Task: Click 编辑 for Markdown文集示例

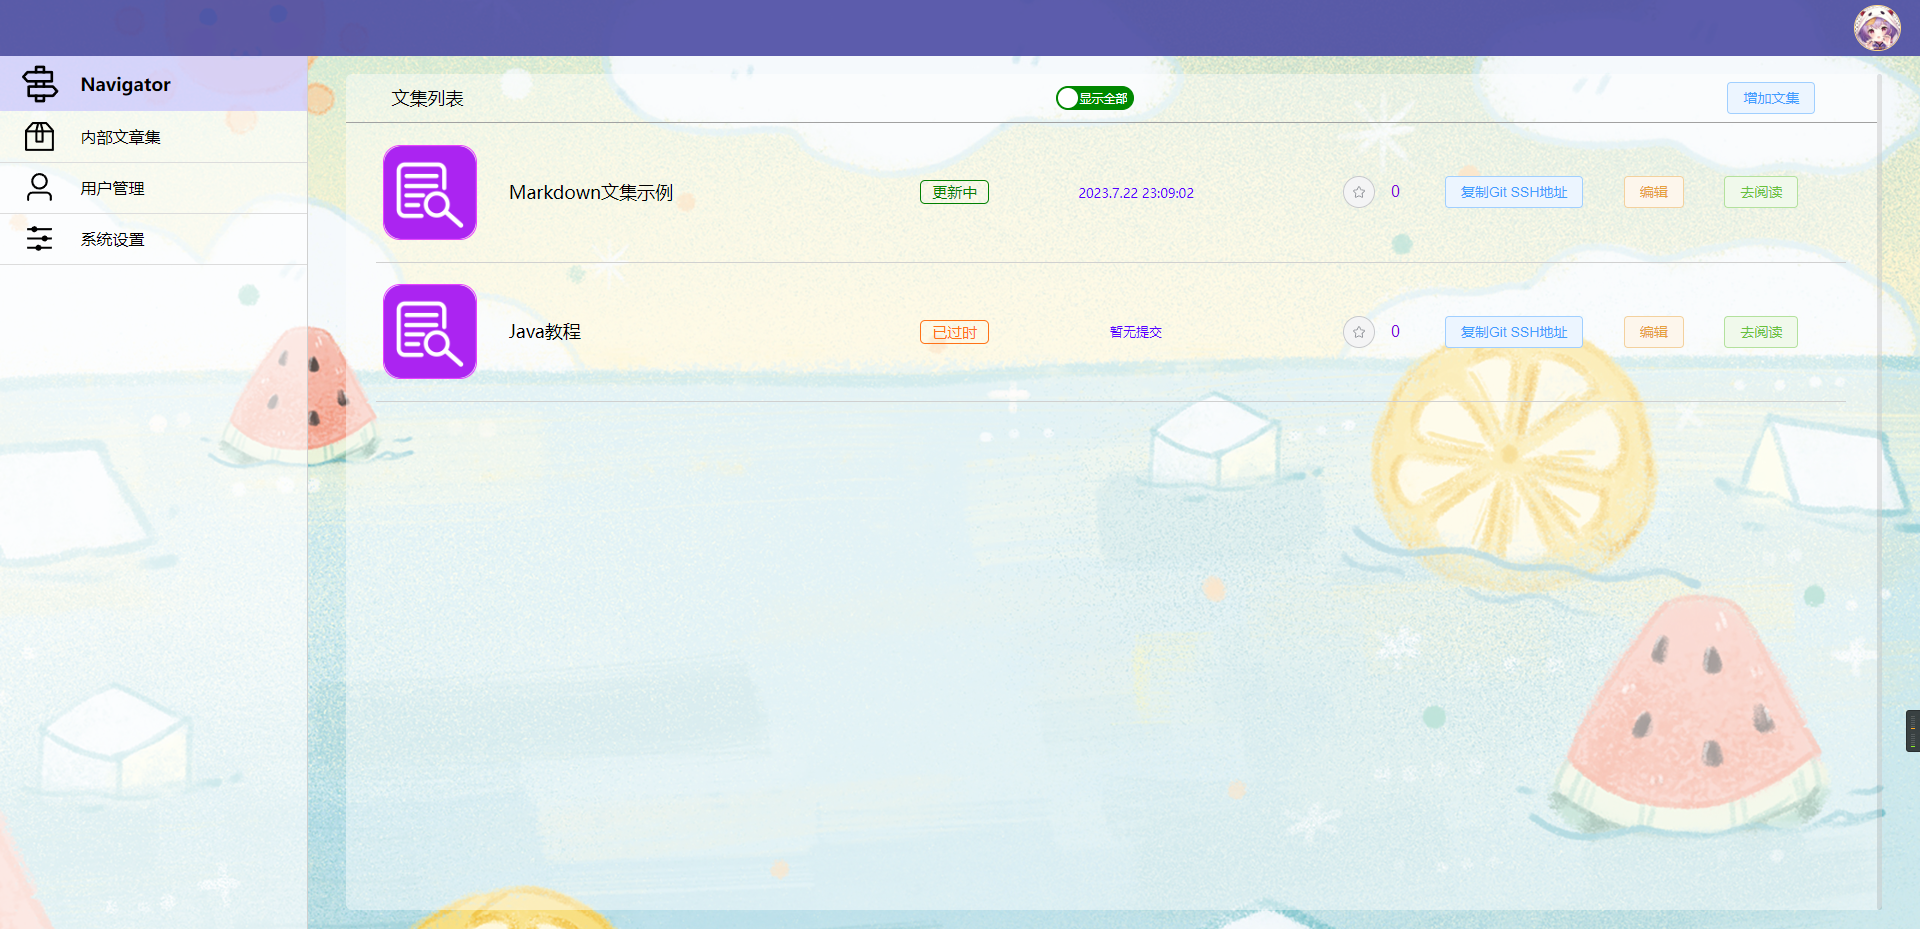Action: (1654, 192)
